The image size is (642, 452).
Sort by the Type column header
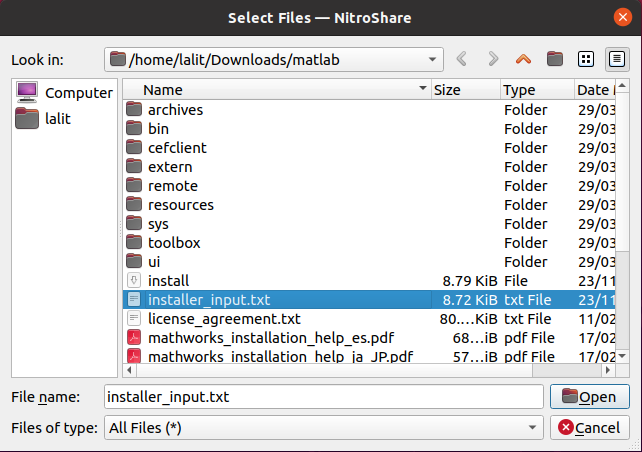pyautogui.click(x=537, y=90)
